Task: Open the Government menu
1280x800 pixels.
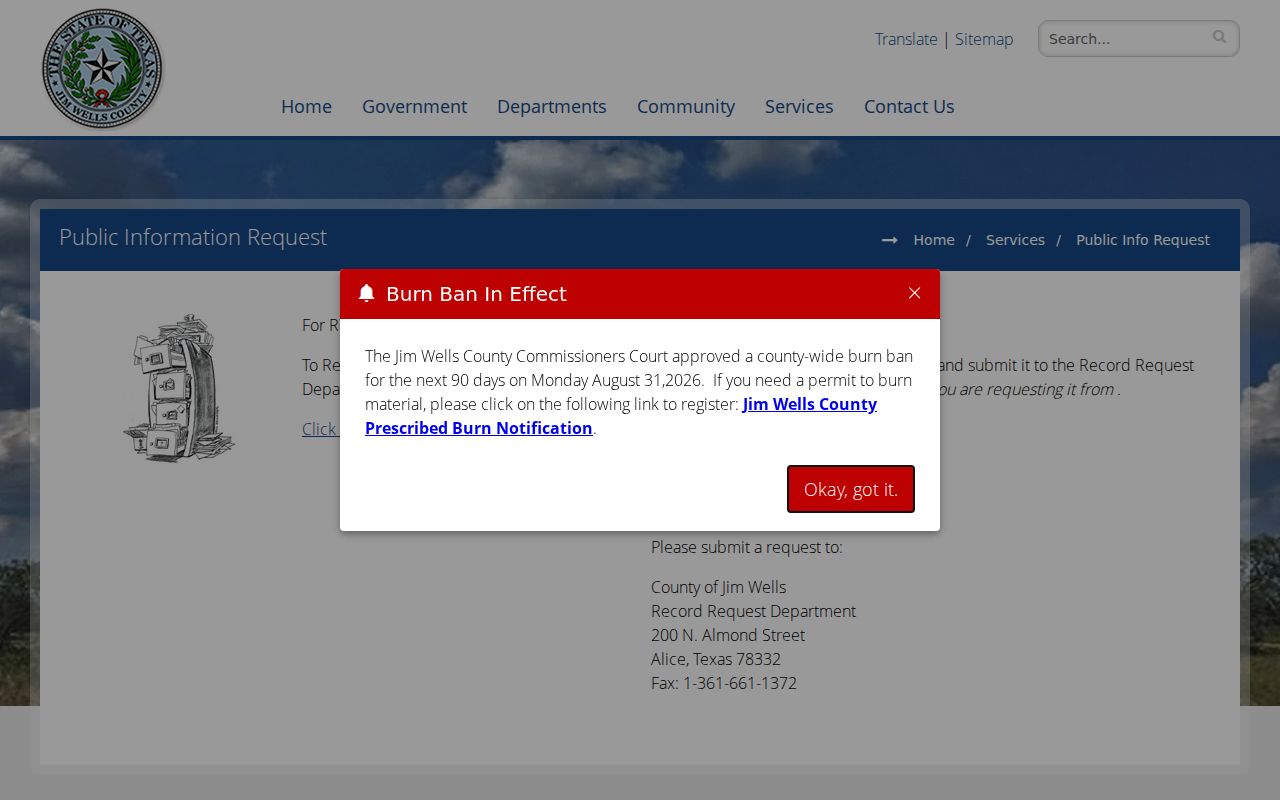Action: (x=414, y=106)
